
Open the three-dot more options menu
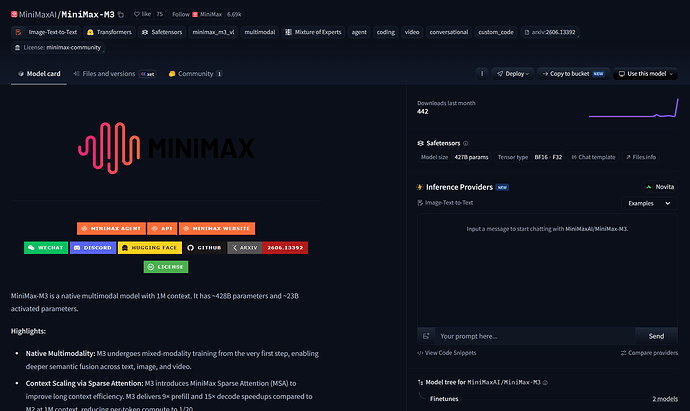tap(482, 74)
